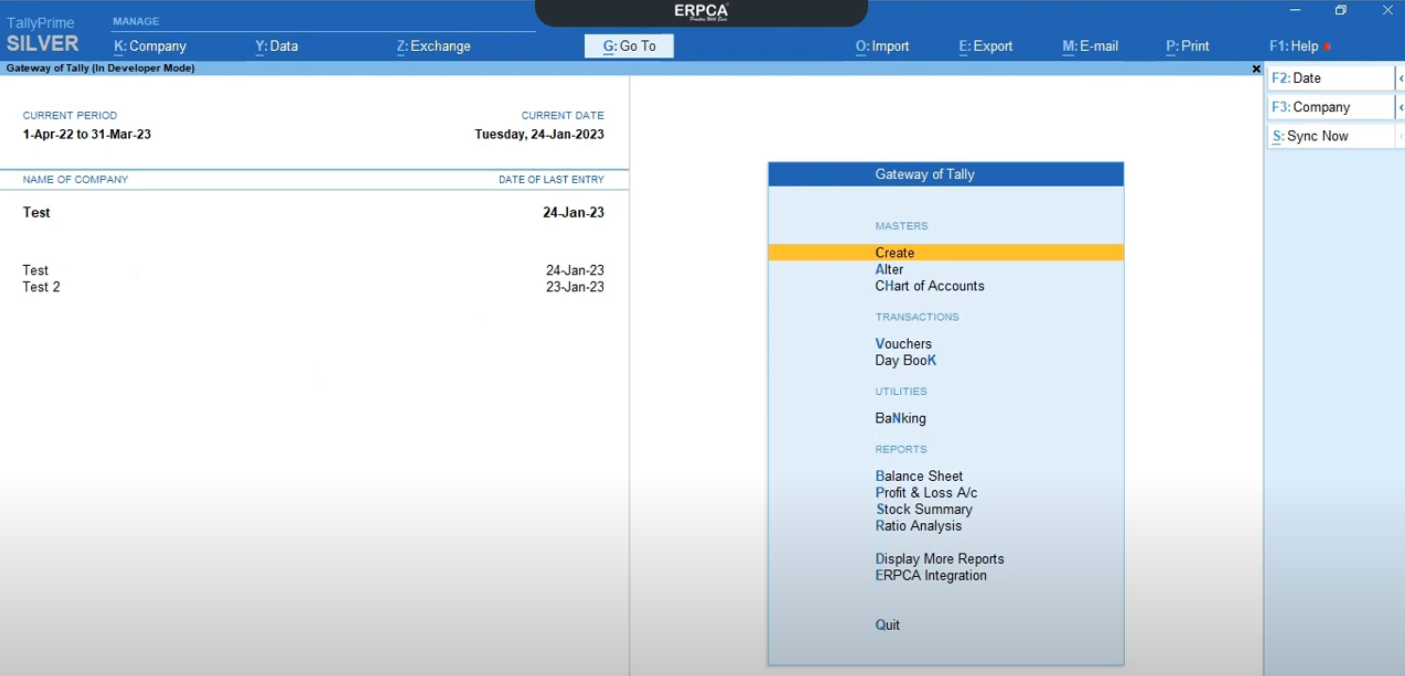Restore down the TallyPrime window
The image size is (1405, 676).
[1341, 10]
